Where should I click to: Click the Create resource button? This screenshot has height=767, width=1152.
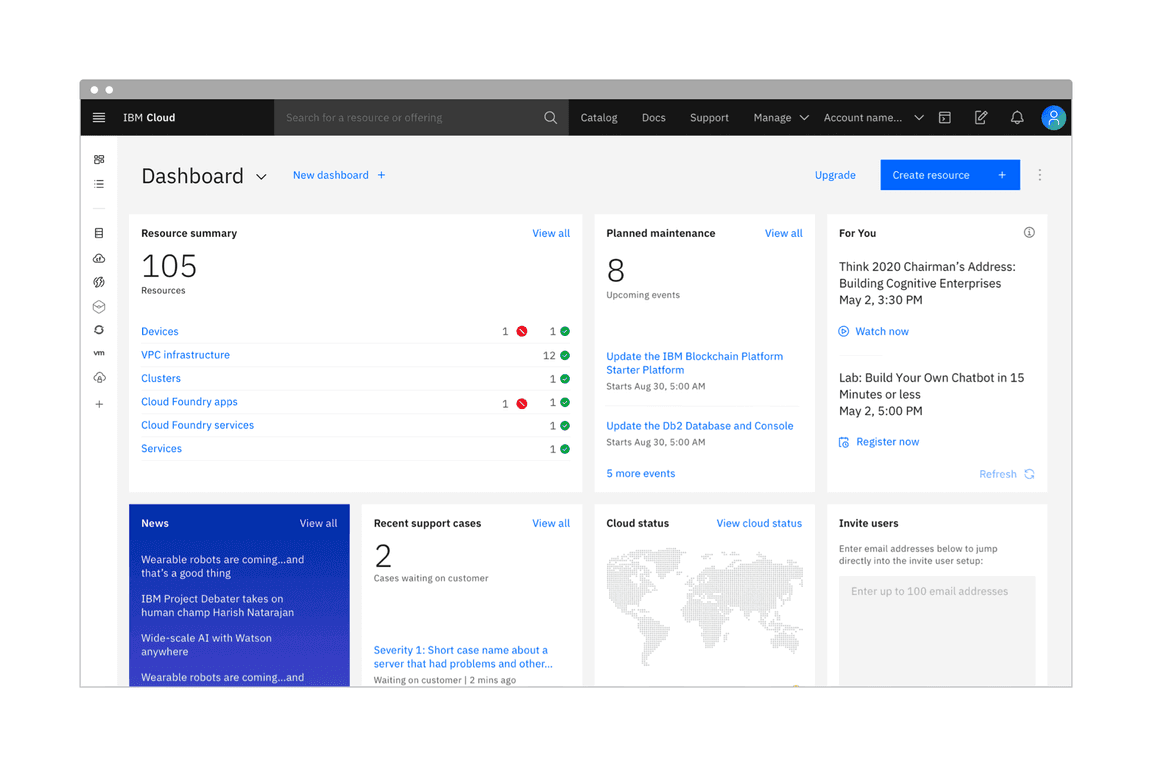pos(949,174)
